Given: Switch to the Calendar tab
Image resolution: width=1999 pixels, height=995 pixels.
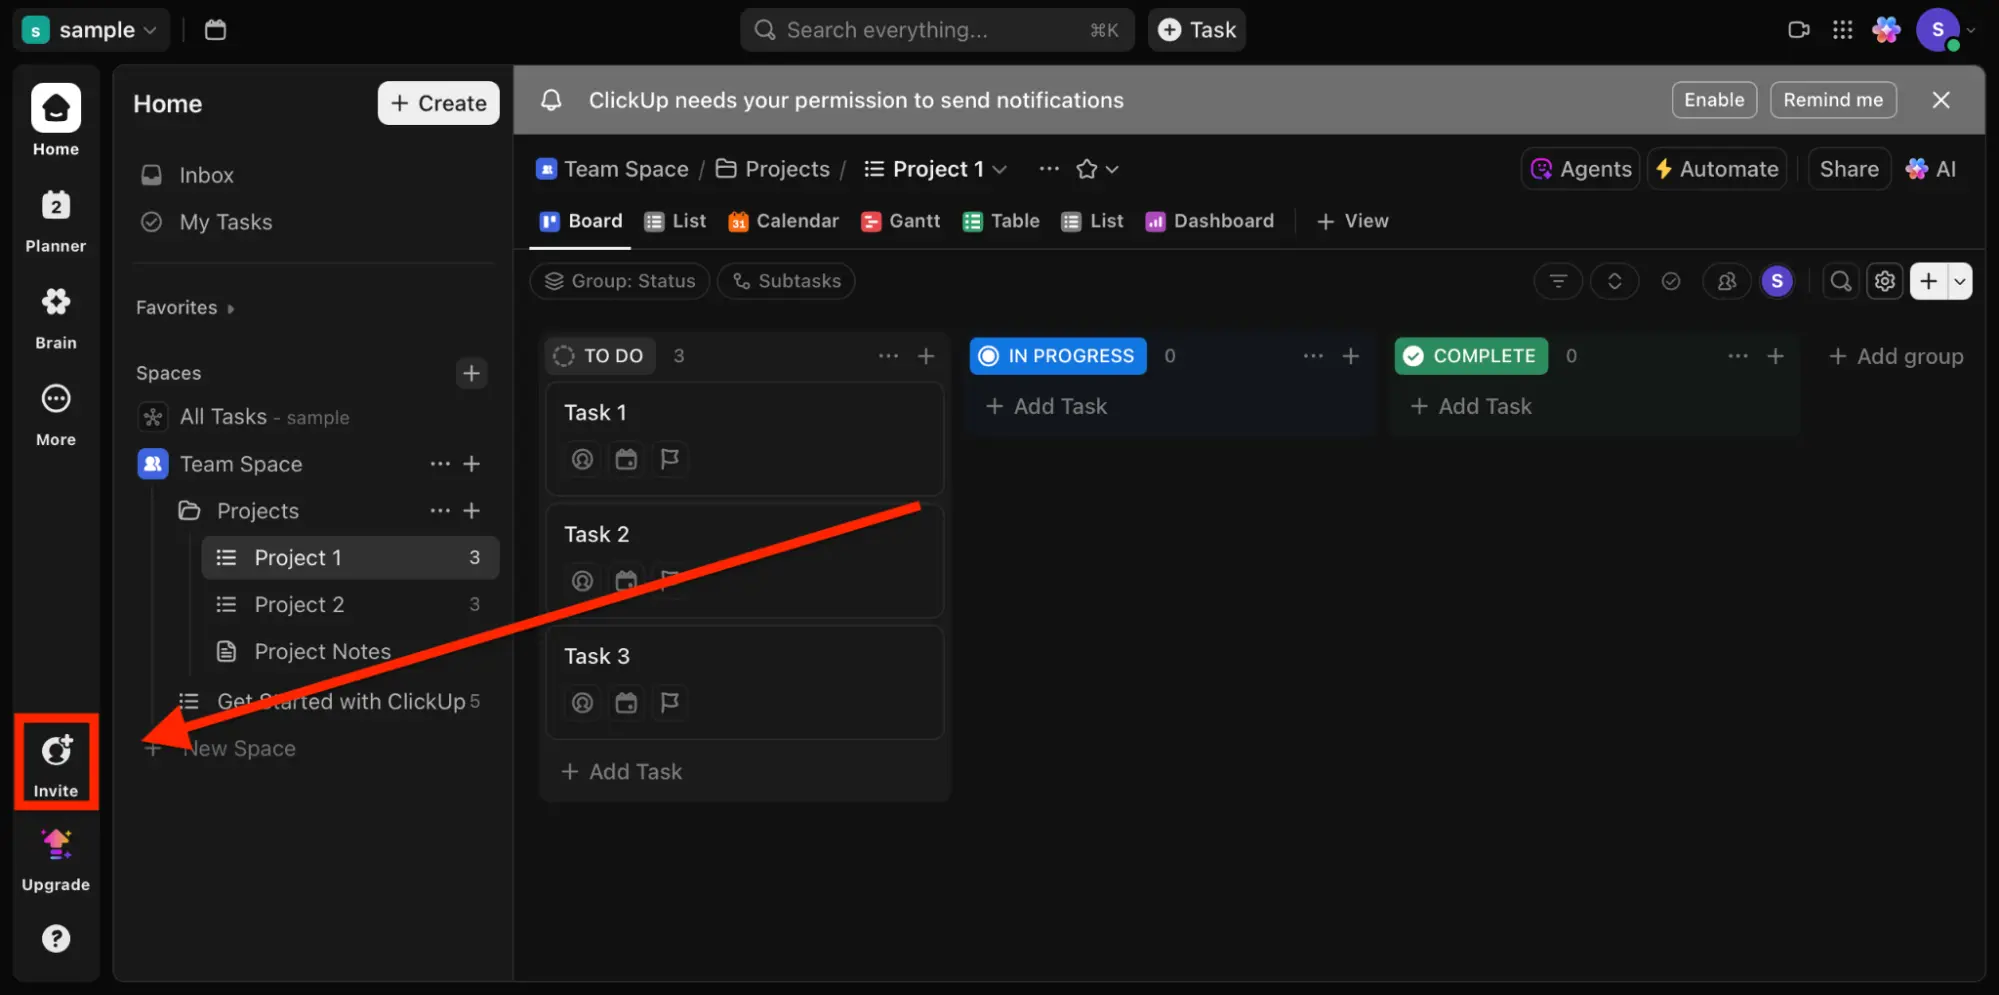Looking at the screenshot, I should pyautogui.click(x=783, y=221).
